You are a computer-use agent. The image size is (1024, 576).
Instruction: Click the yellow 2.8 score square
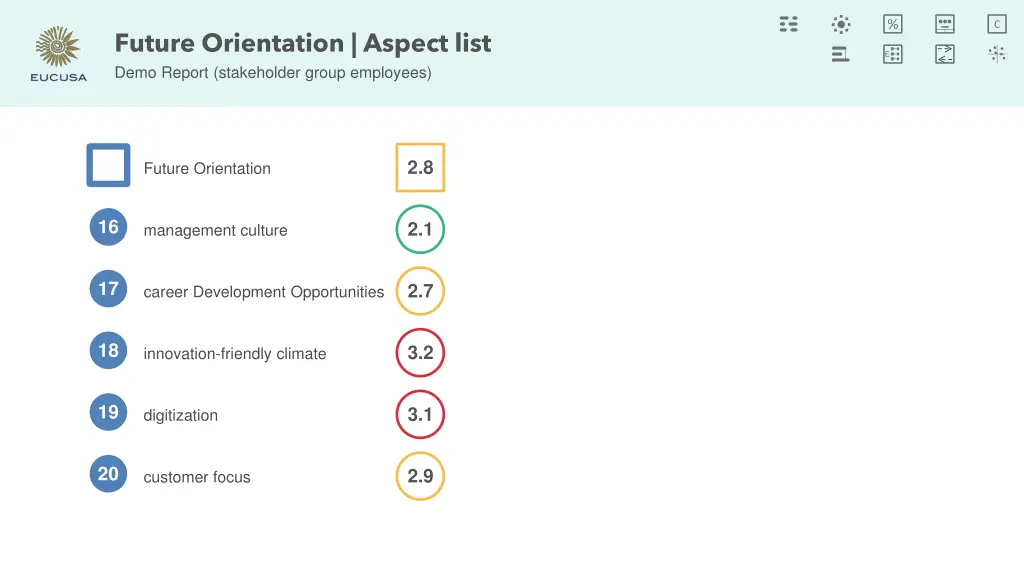click(420, 168)
